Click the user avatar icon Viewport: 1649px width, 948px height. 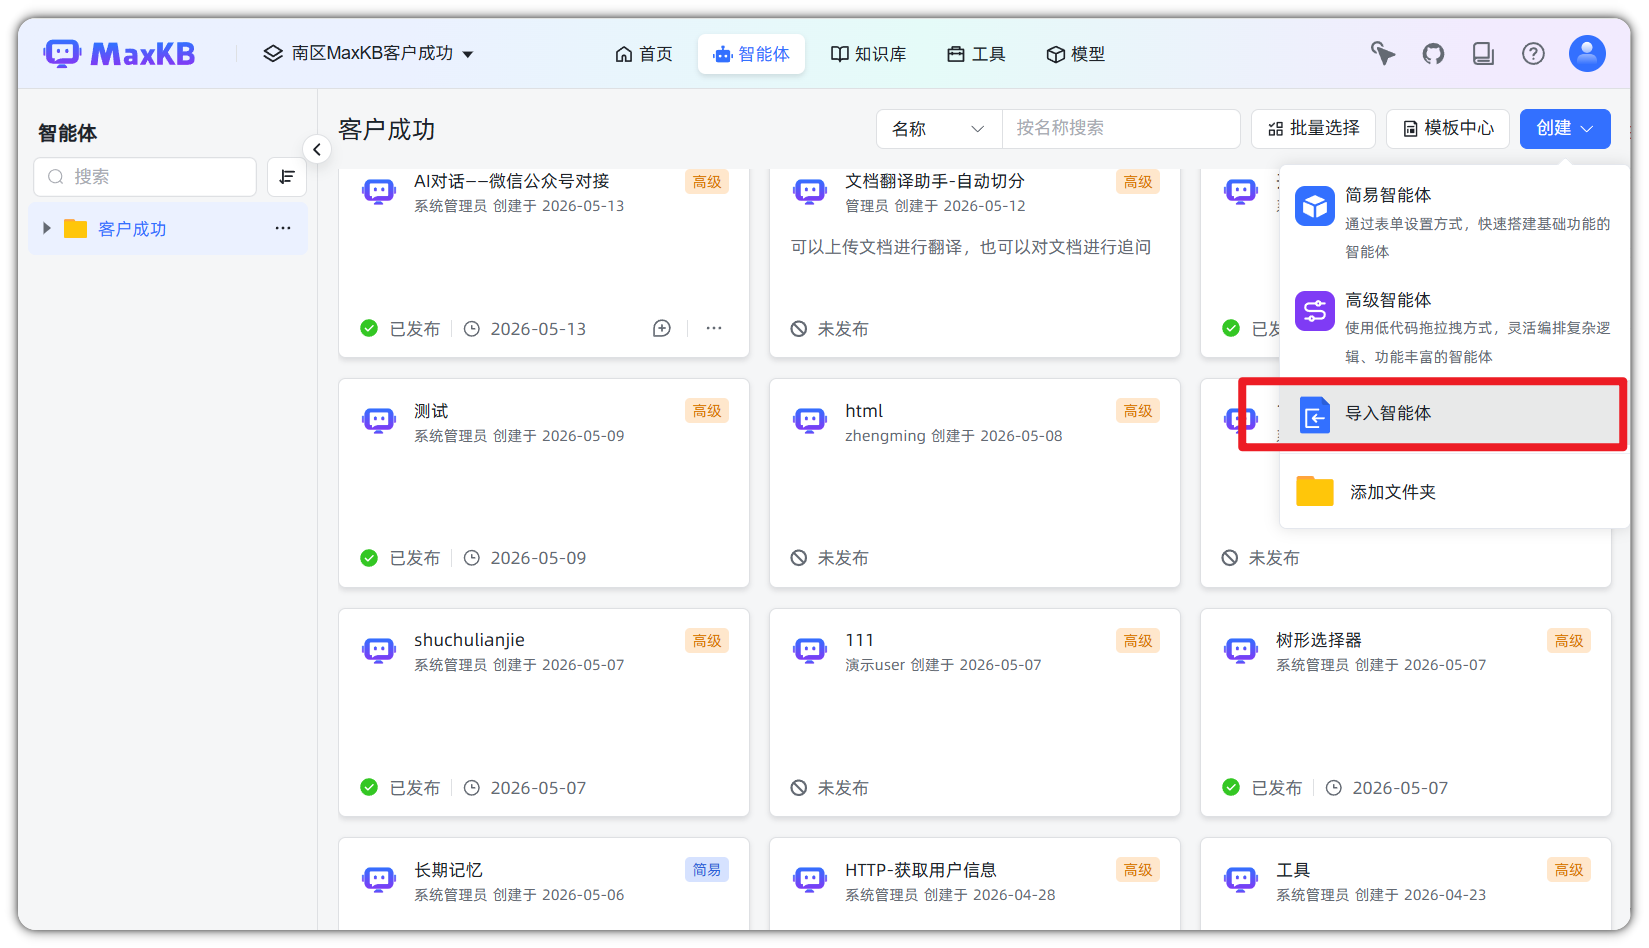point(1587,53)
